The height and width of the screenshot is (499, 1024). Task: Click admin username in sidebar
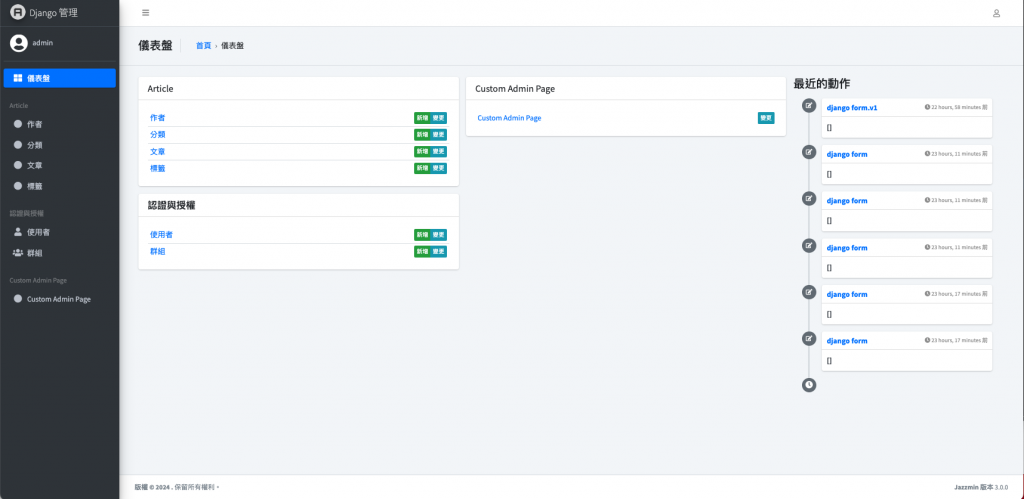tap(42, 43)
